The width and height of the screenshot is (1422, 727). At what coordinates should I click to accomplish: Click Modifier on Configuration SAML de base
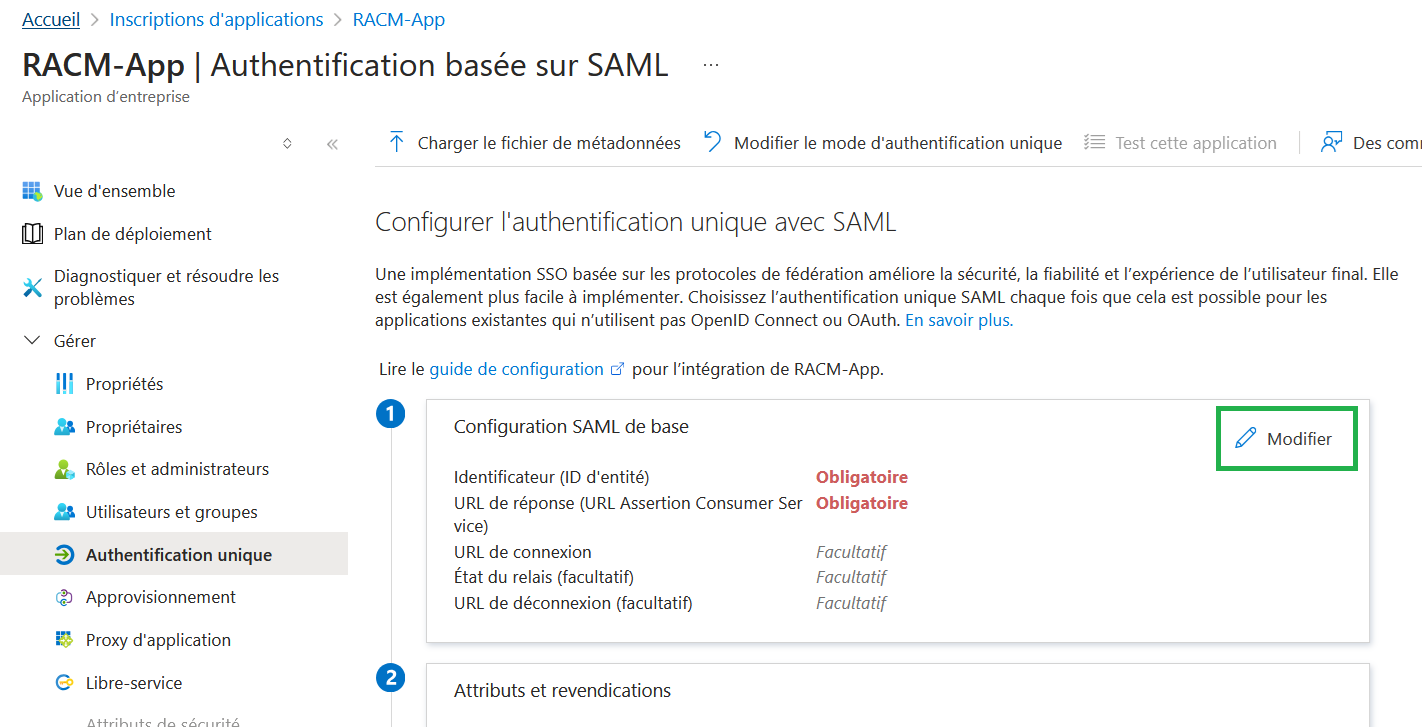tap(1284, 439)
